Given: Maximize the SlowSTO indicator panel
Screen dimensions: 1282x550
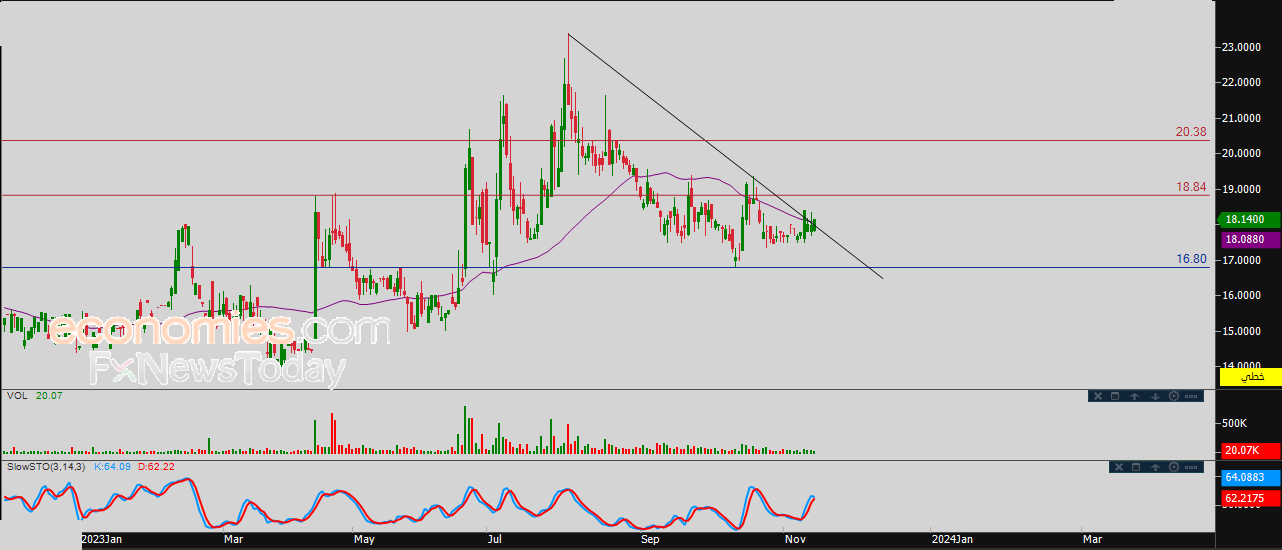Looking at the screenshot, I should 1136,467.
